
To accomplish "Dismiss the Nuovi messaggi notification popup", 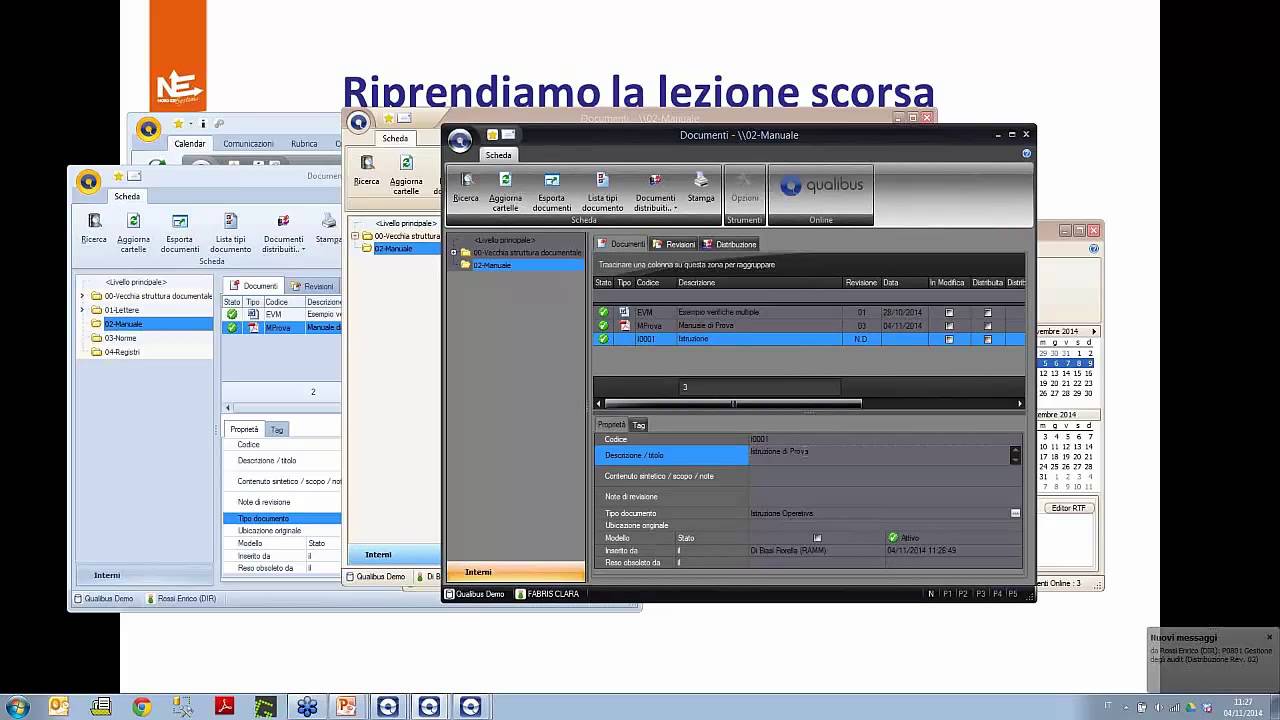I will [1269, 637].
